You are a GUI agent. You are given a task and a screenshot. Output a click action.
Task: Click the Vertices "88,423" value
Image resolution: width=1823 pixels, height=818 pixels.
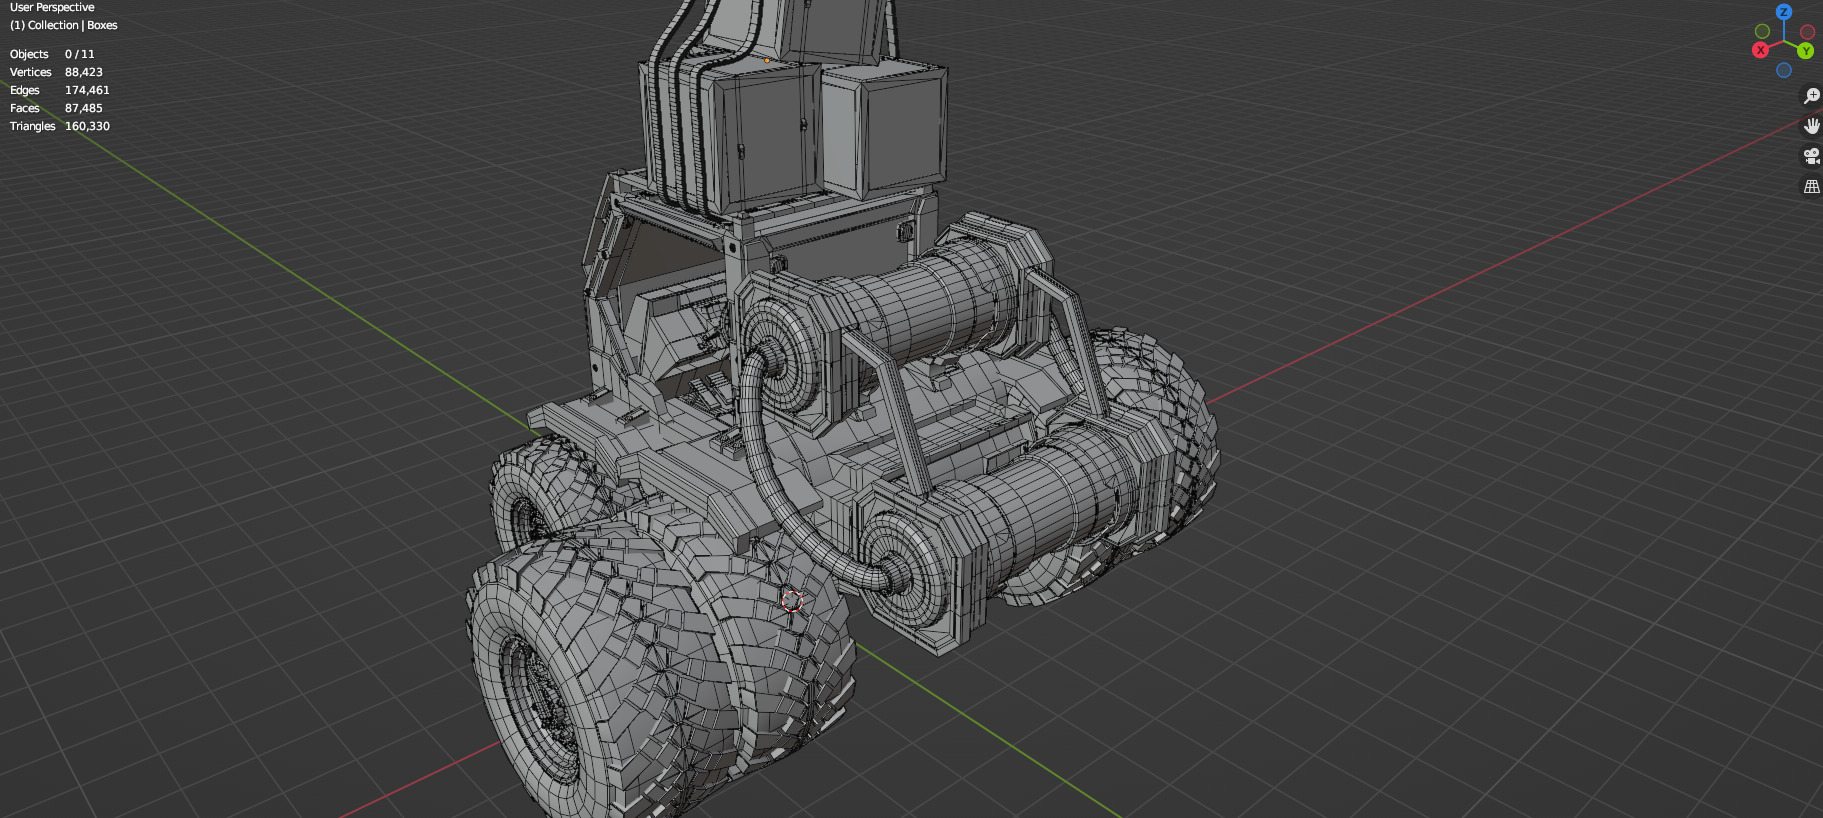[84, 72]
